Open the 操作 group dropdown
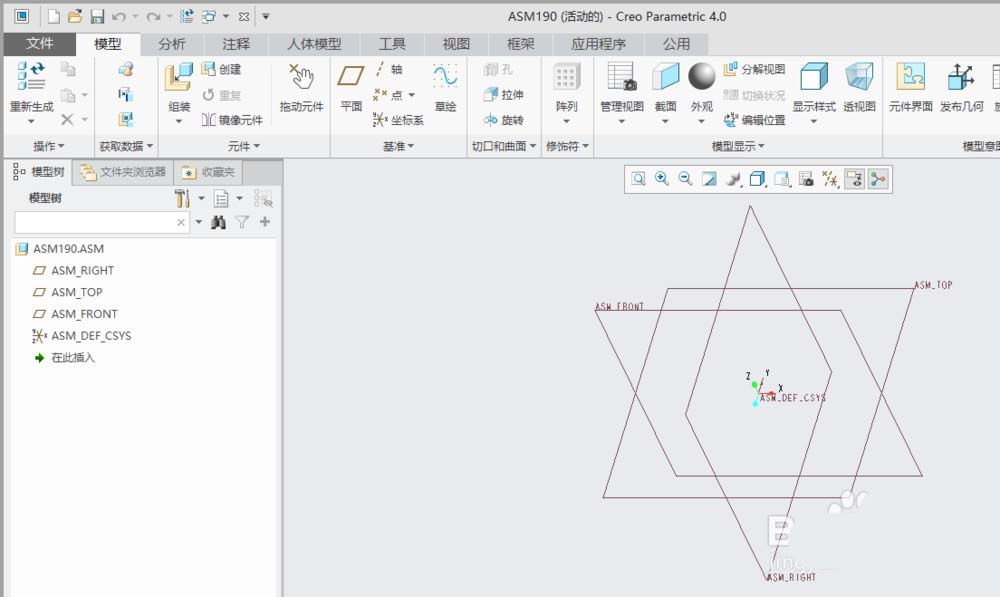Viewport: 1000px width, 597px height. pyautogui.click(x=48, y=146)
